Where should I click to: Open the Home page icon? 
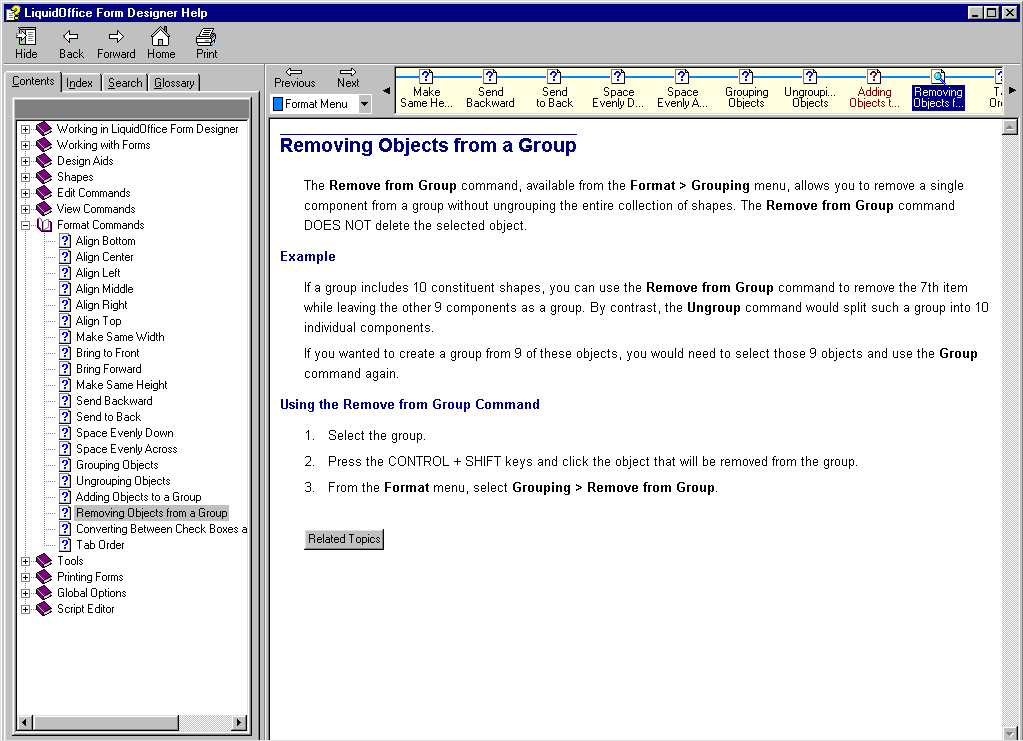[160, 44]
